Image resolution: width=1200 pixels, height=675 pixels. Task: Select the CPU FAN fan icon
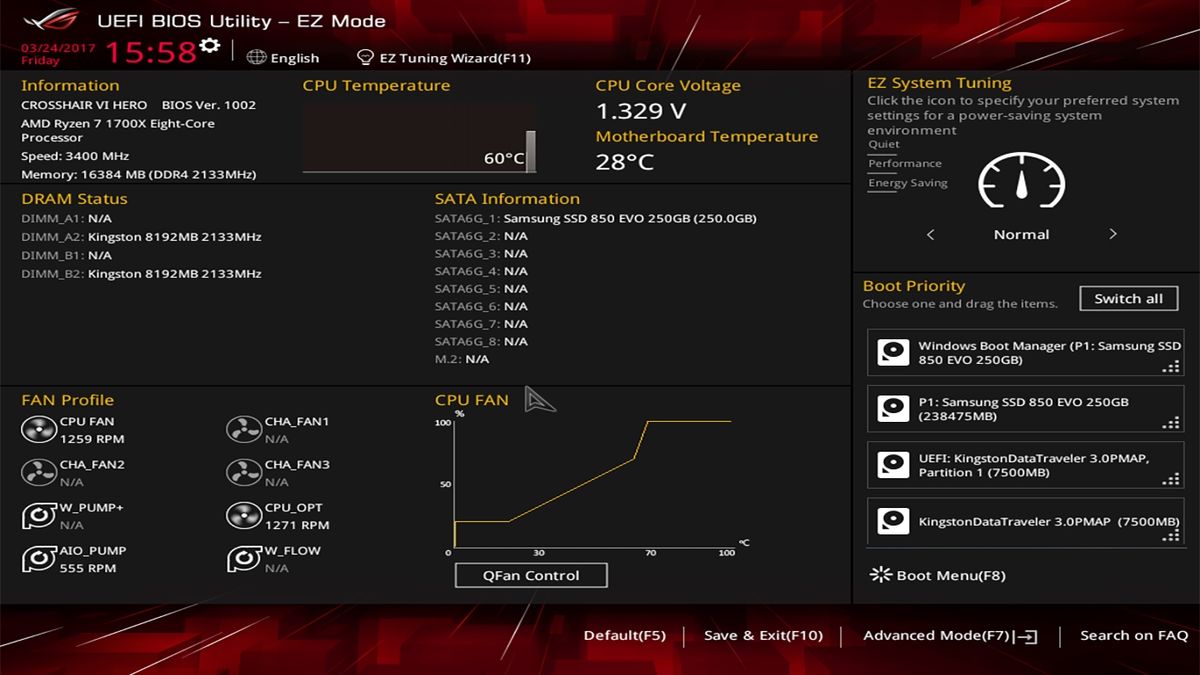point(39,430)
